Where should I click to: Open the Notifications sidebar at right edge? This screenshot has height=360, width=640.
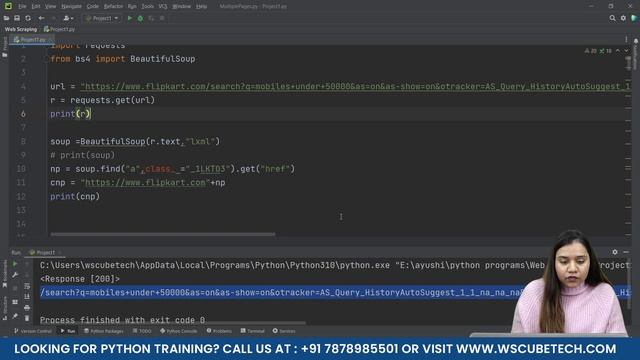point(636,53)
